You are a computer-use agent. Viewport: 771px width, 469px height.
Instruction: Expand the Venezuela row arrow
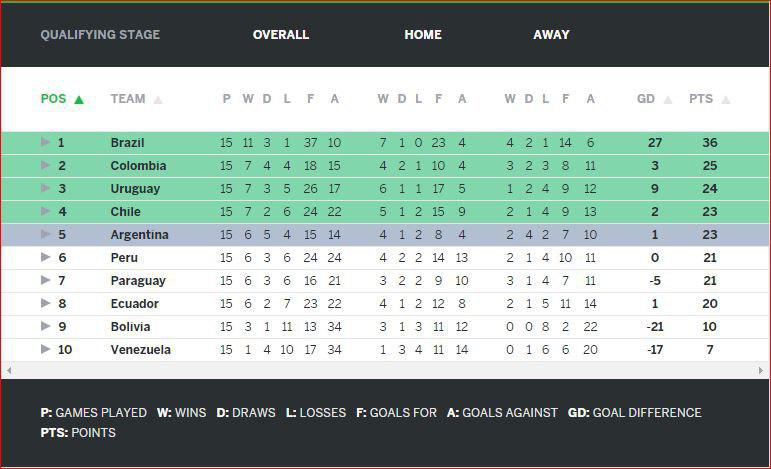[45, 350]
